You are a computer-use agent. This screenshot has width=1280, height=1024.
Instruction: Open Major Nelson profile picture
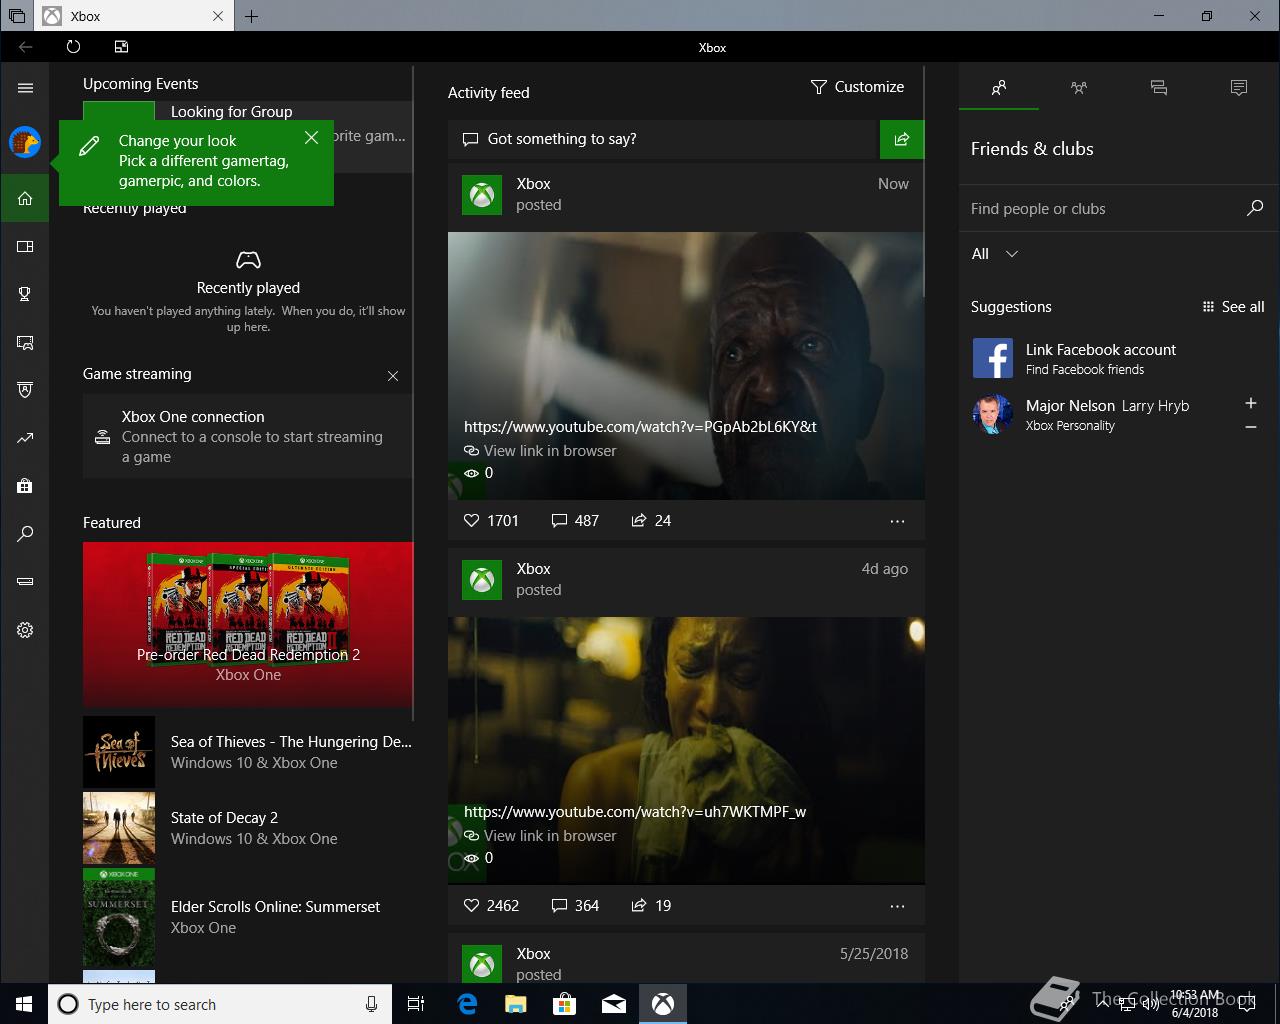pos(992,414)
